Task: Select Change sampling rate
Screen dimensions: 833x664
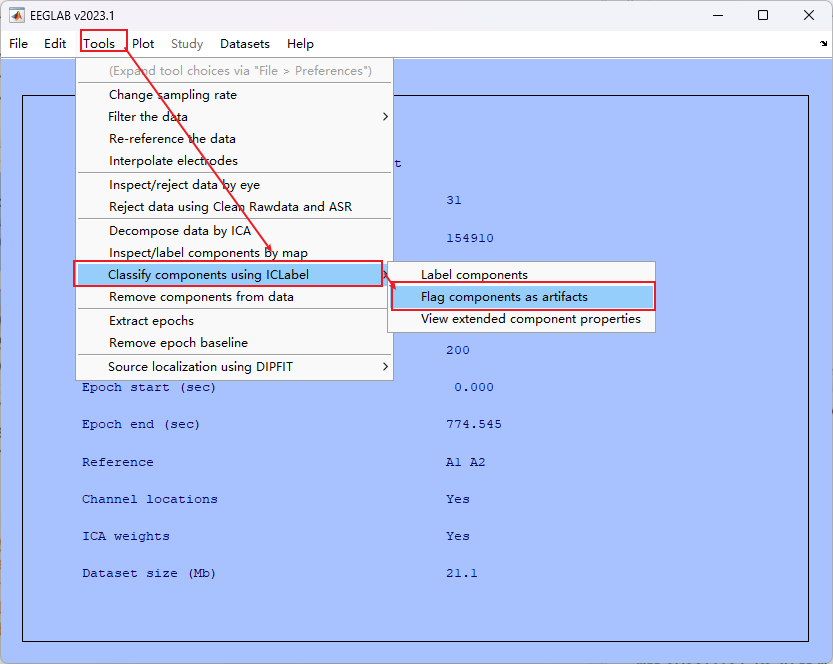Action: point(234,95)
